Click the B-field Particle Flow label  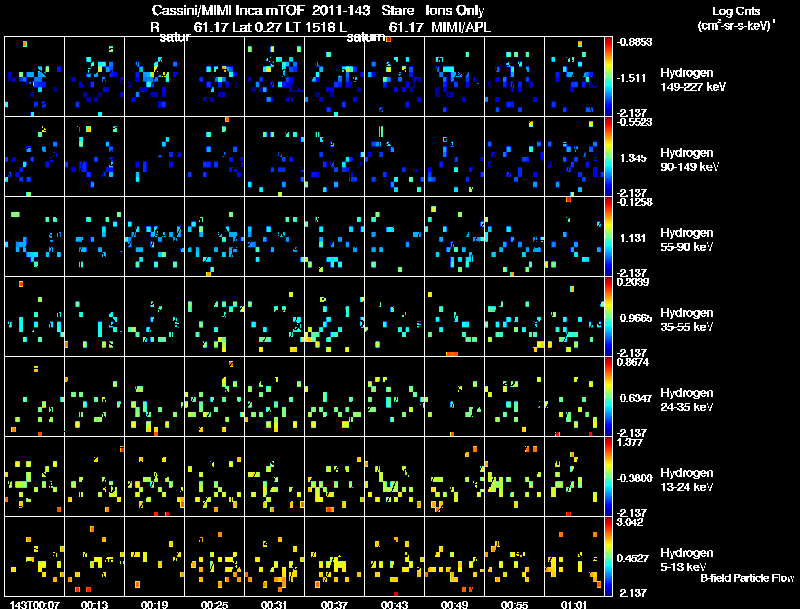(747, 578)
